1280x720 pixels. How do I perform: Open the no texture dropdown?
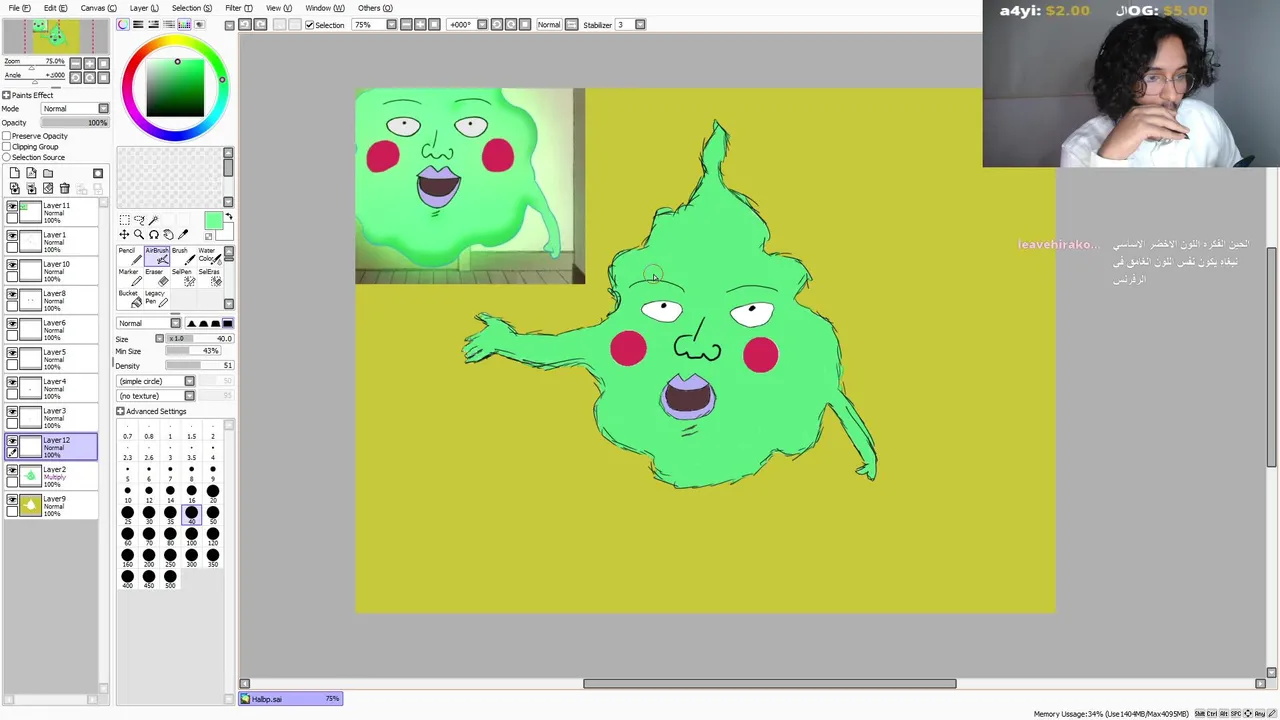pyautogui.click(x=156, y=396)
